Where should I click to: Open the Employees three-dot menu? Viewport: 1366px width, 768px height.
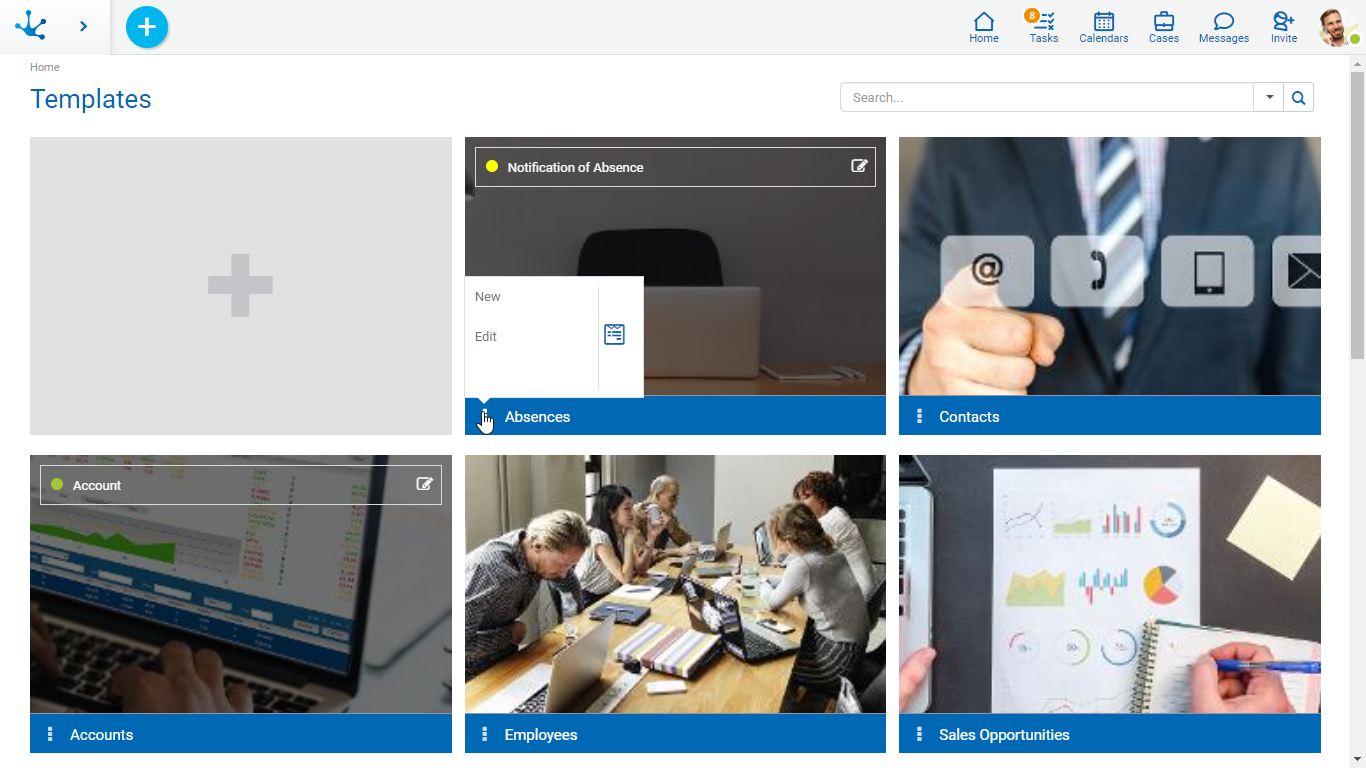(x=485, y=734)
